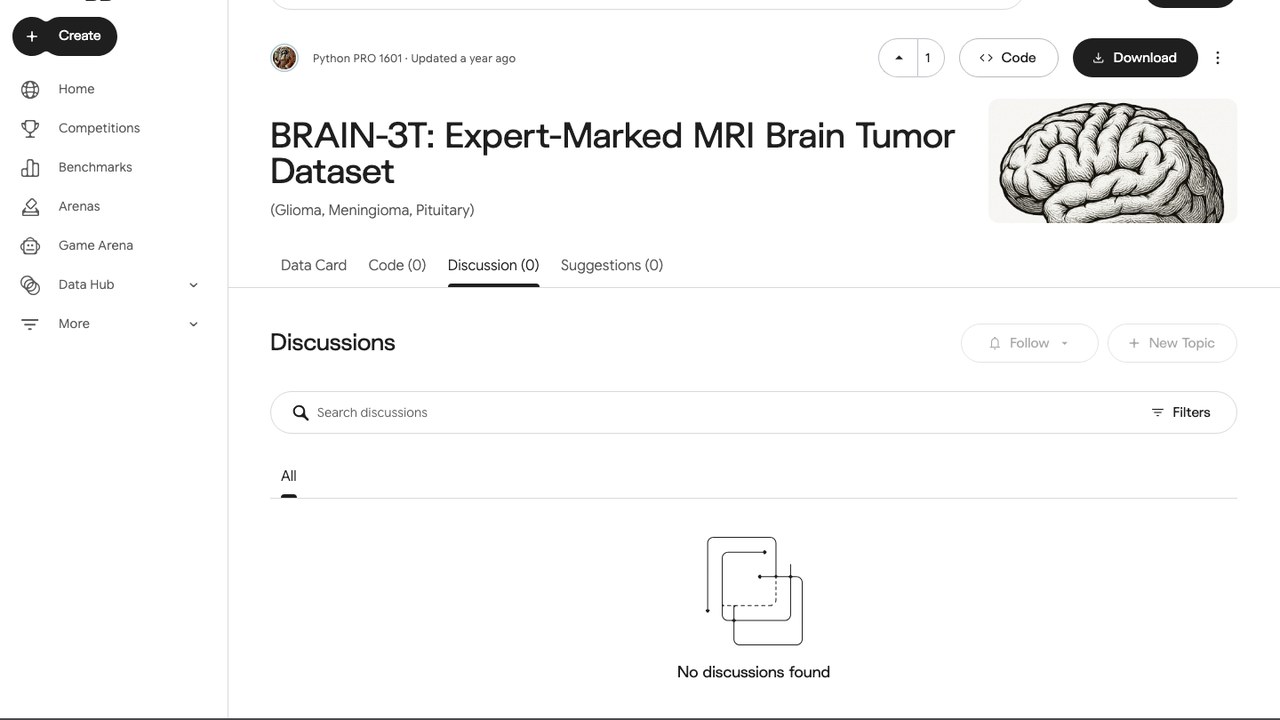Open the three-dot options menu
This screenshot has width=1280, height=720.
pos(1217,58)
